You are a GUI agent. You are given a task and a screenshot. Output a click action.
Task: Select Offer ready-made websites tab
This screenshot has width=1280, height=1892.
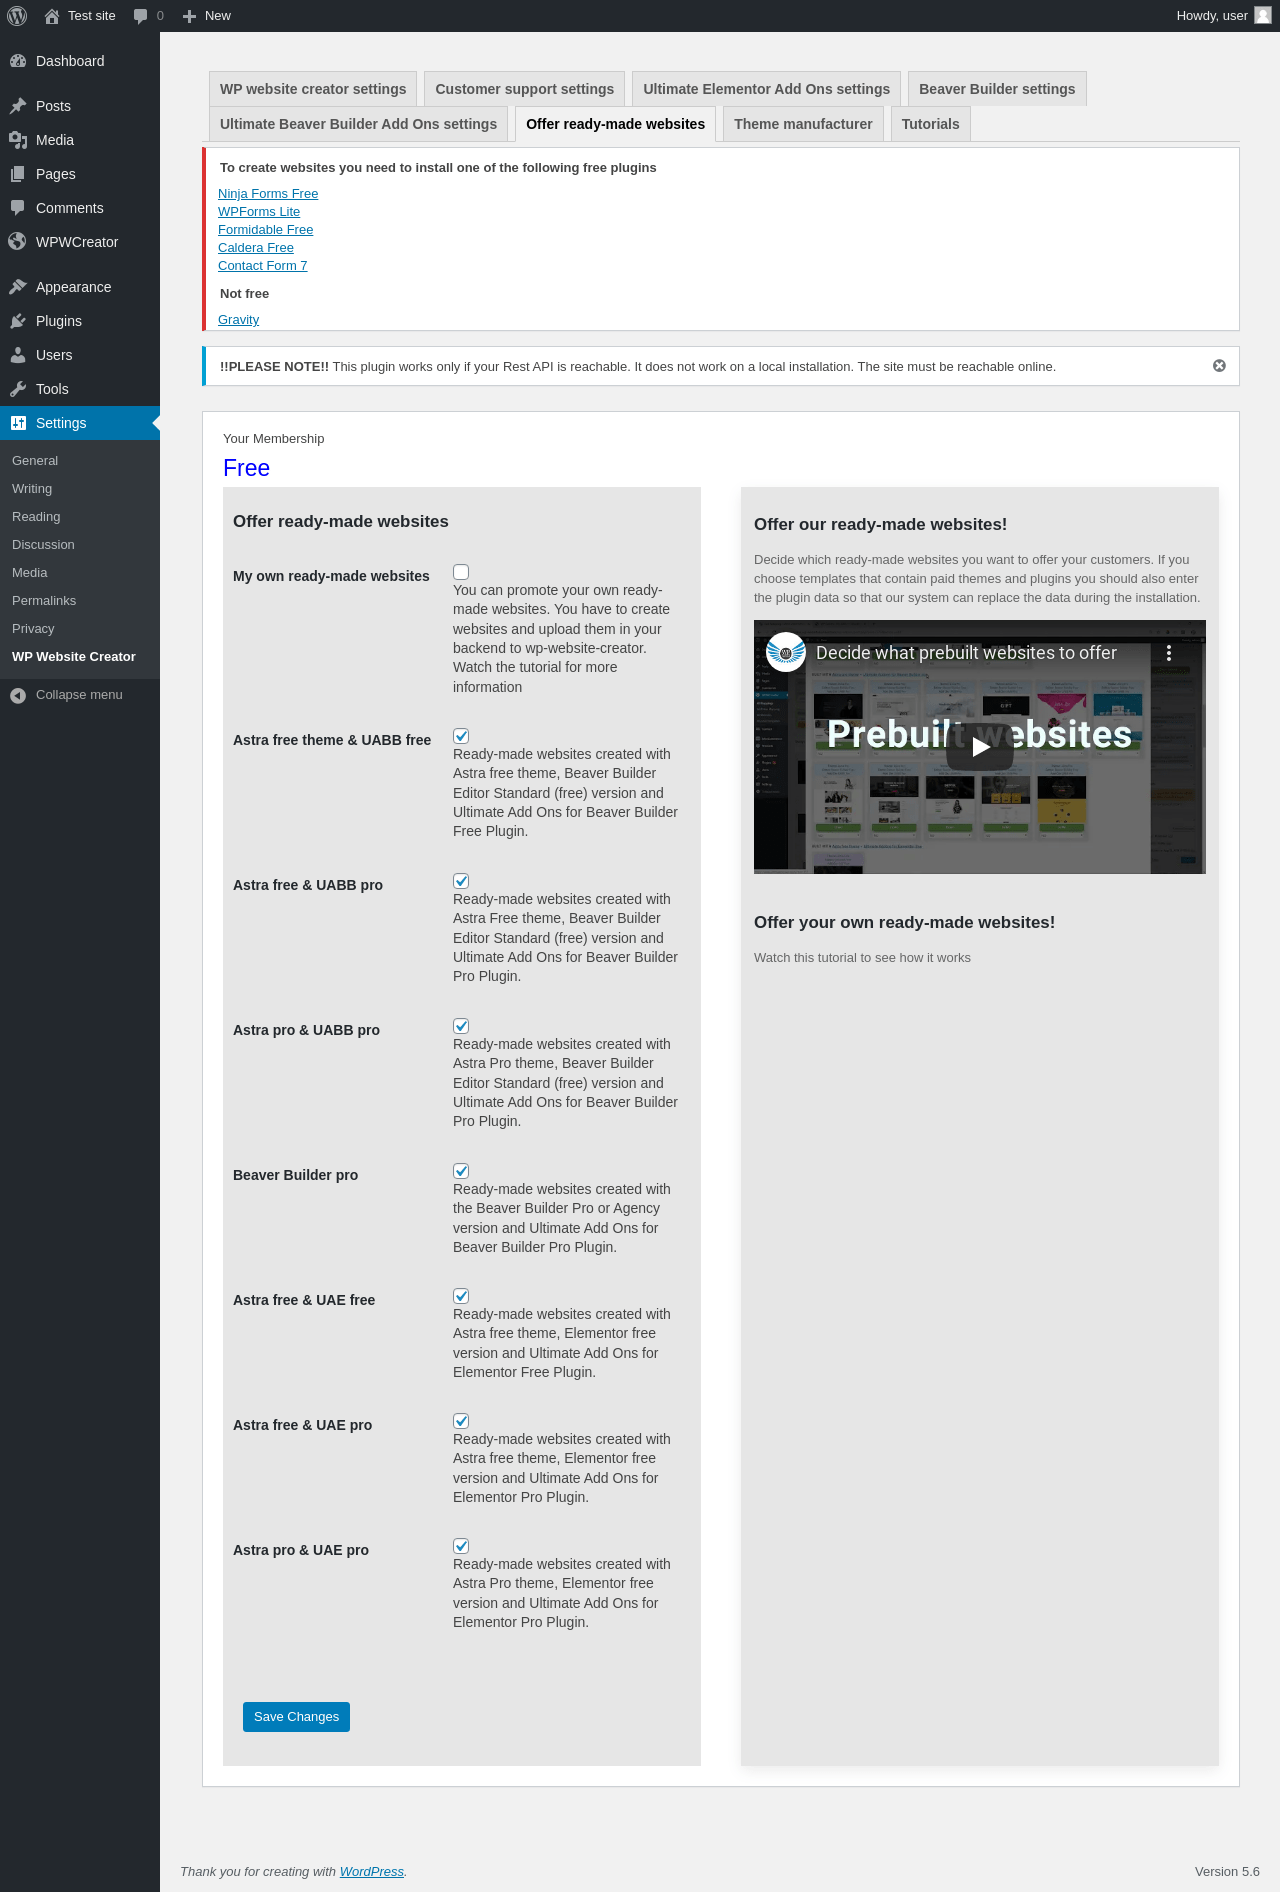[616, 124]
